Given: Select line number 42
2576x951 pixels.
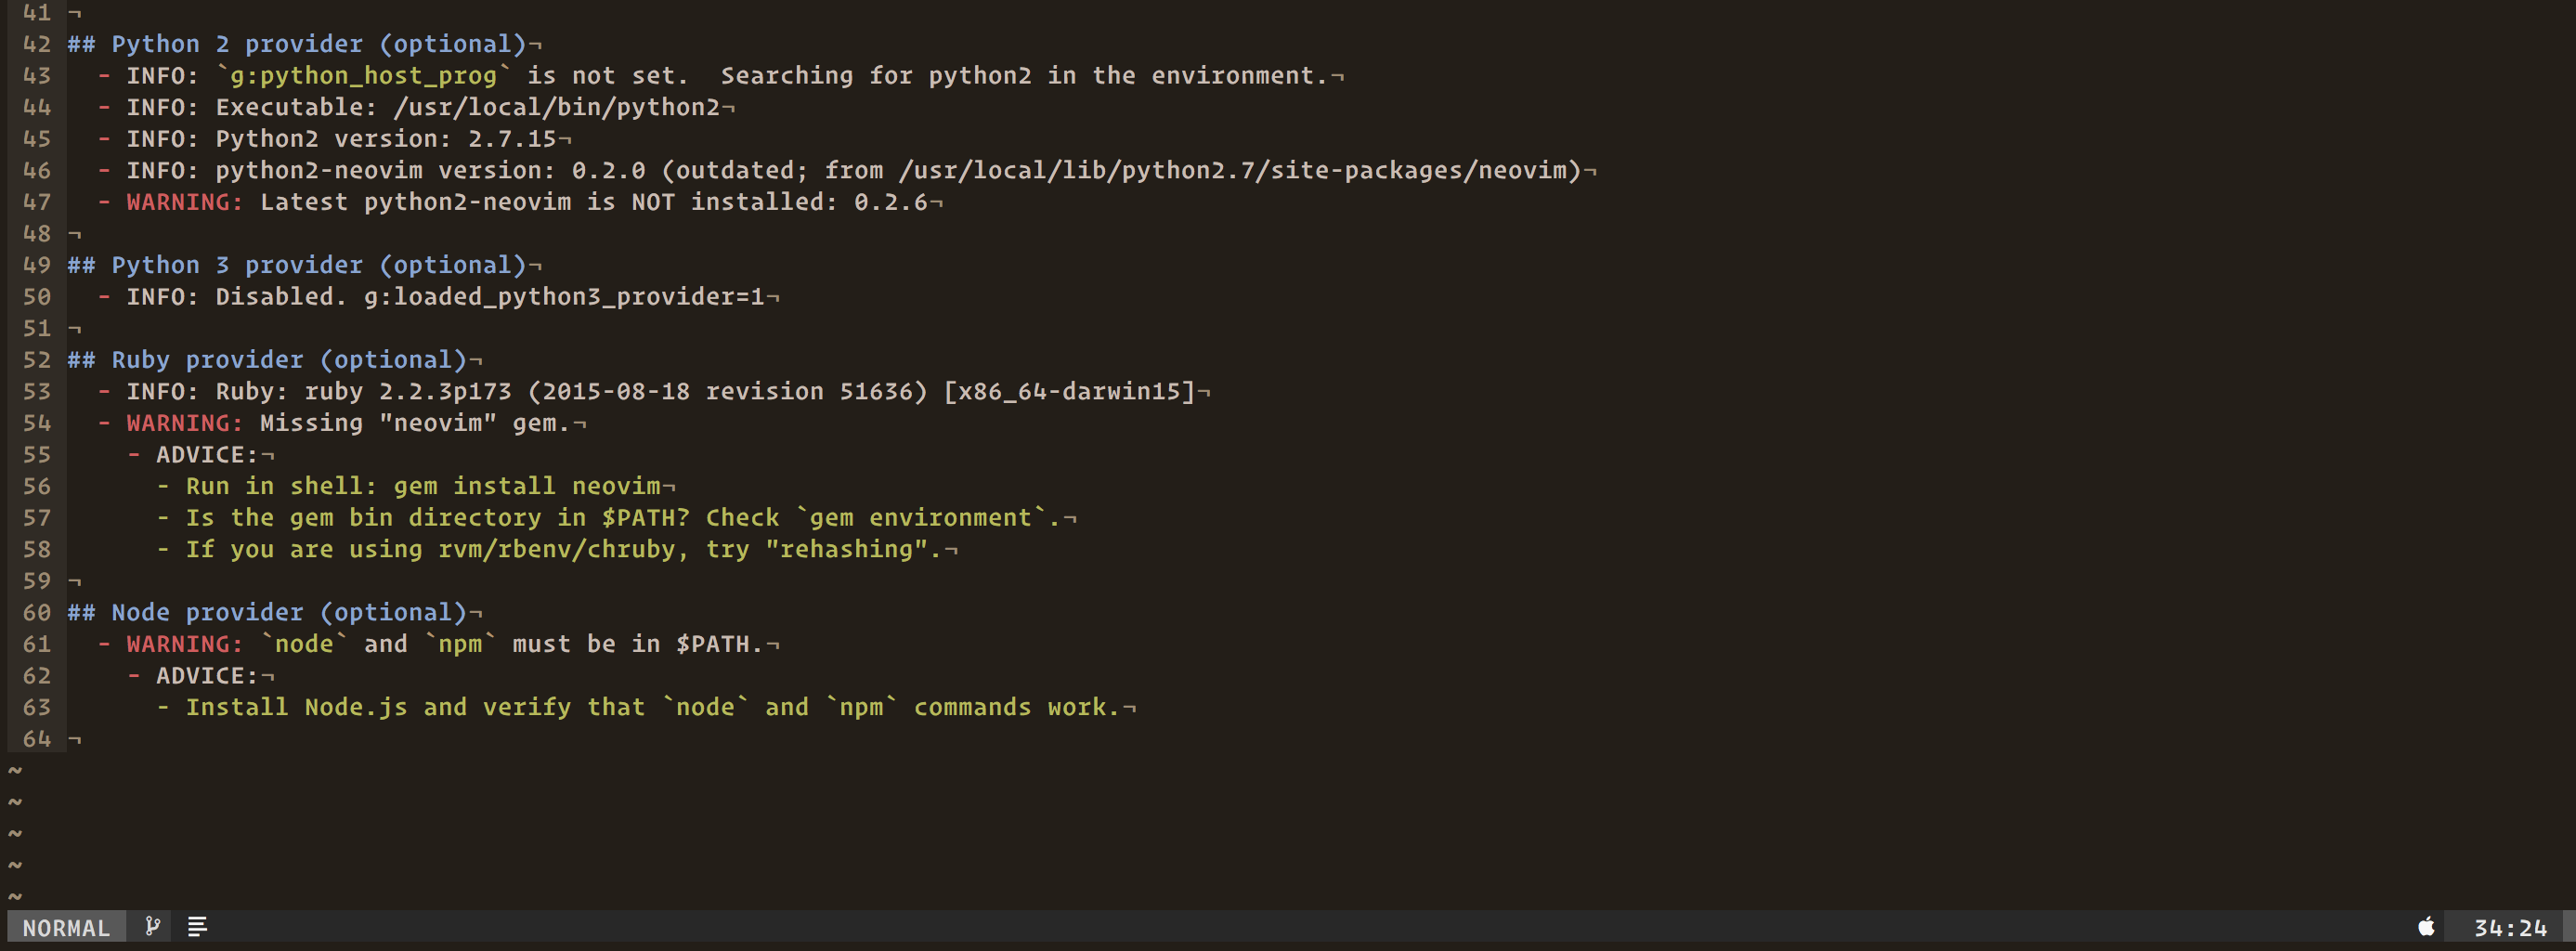Looking at the screenshot, I should pos(36,44).
